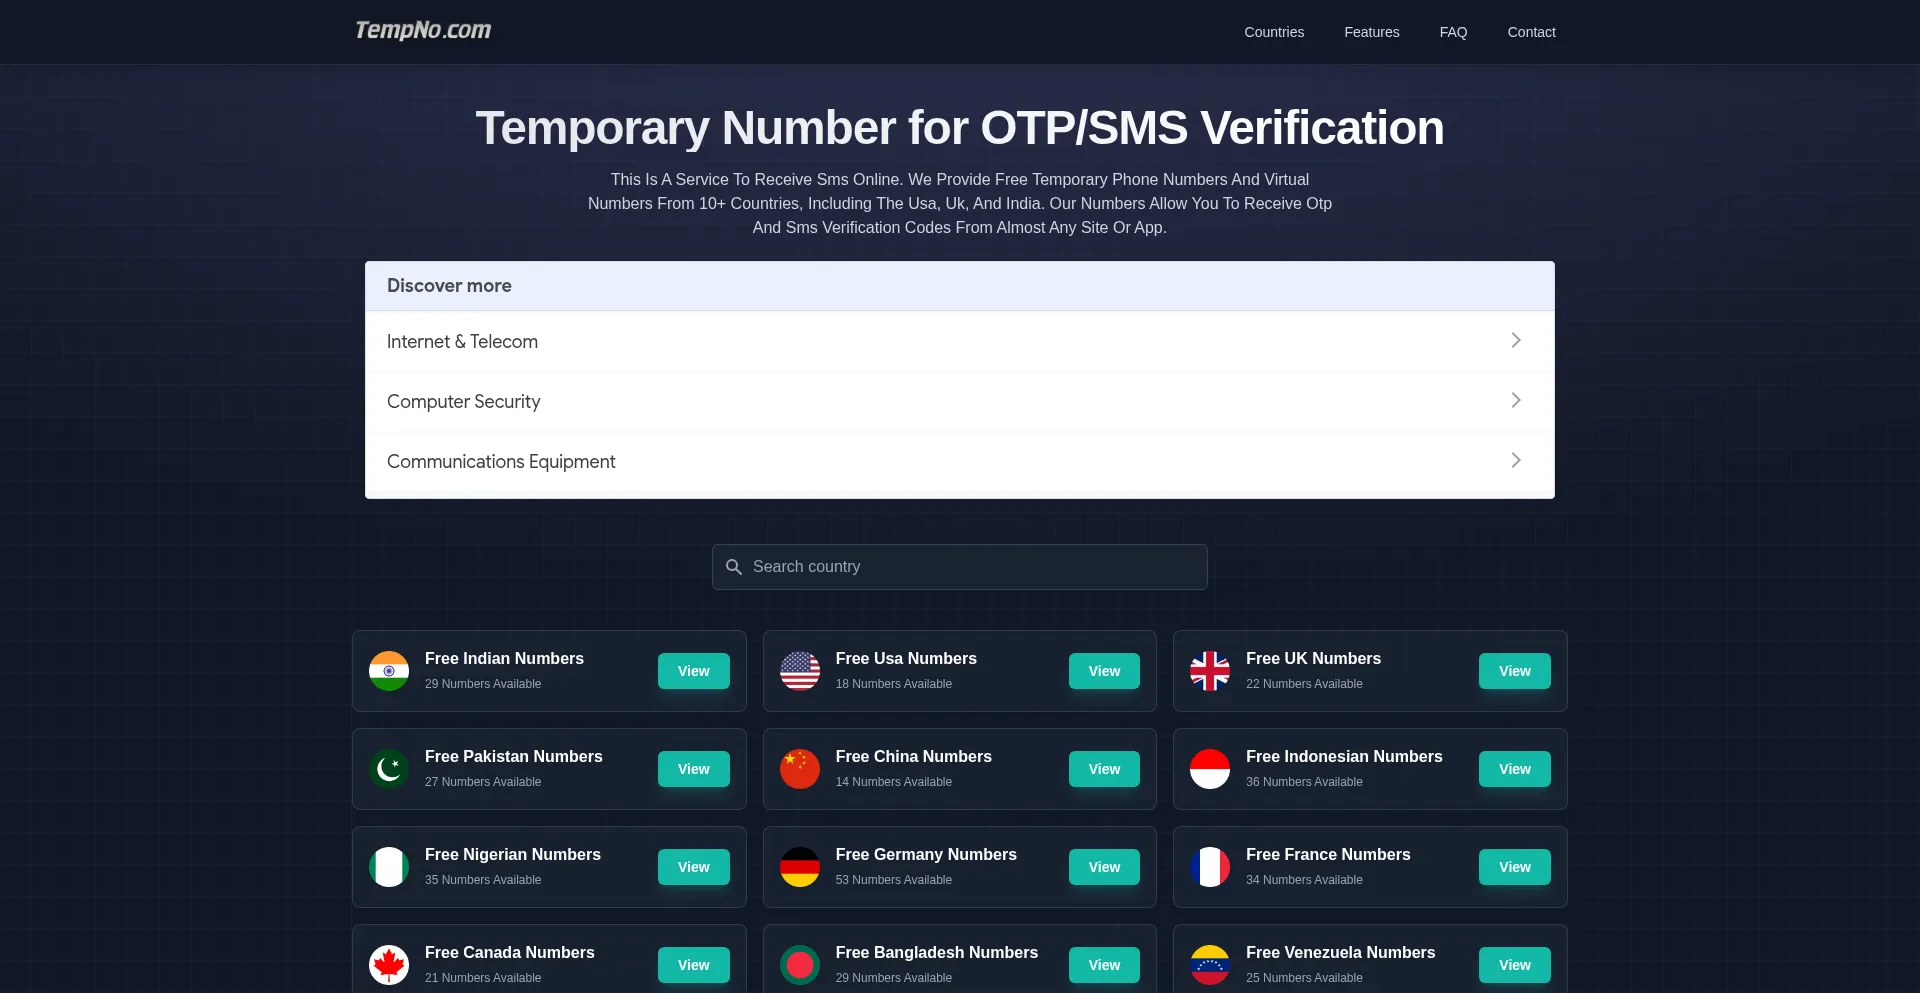Click the India flag icon

pos(389,671)
